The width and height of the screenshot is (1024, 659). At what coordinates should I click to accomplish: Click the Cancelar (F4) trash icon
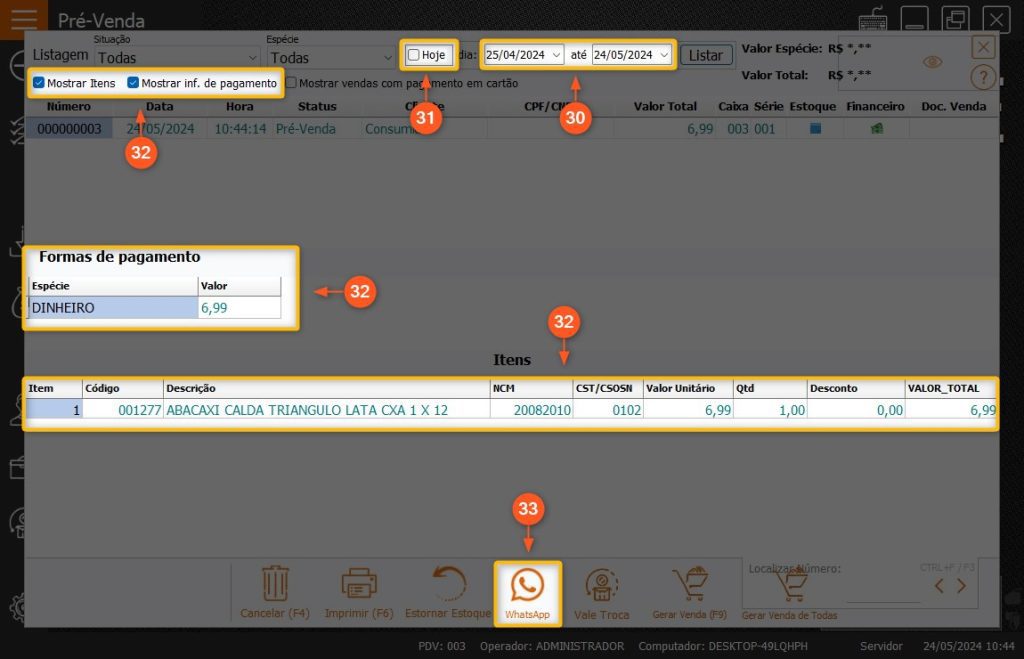tap(275, 584)
